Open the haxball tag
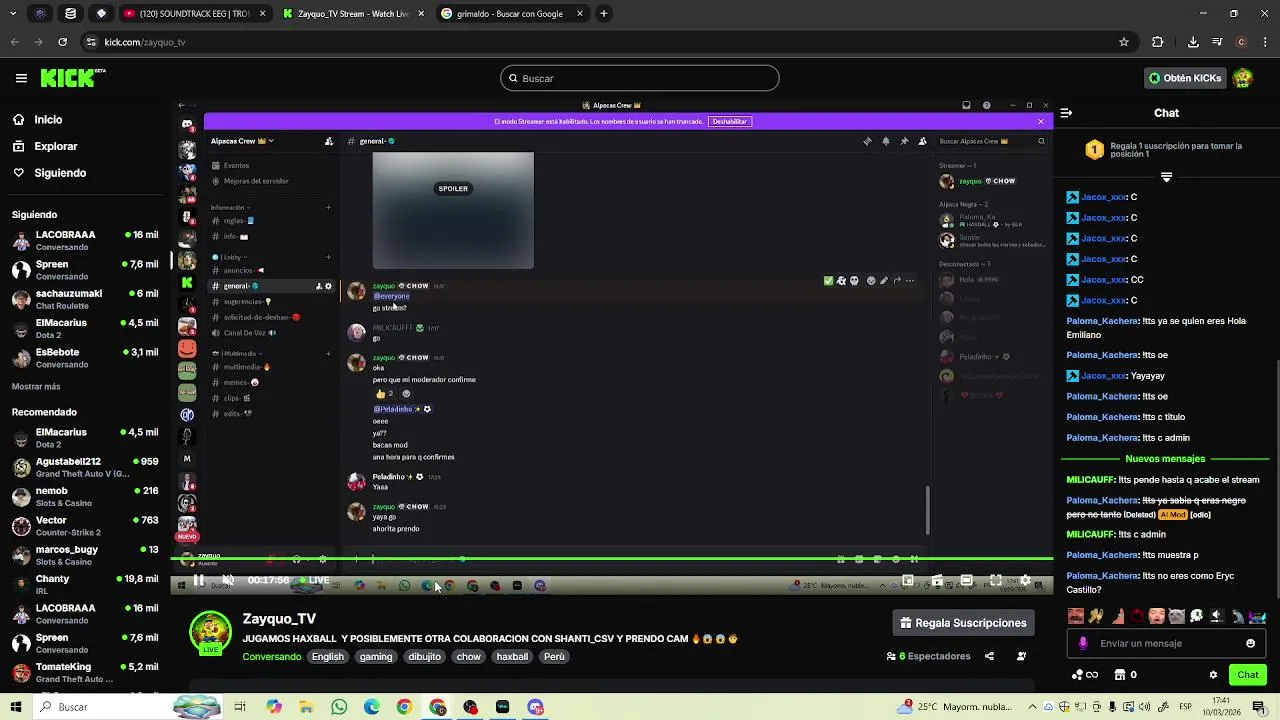The image size is (1280, 720). (512, 657)
